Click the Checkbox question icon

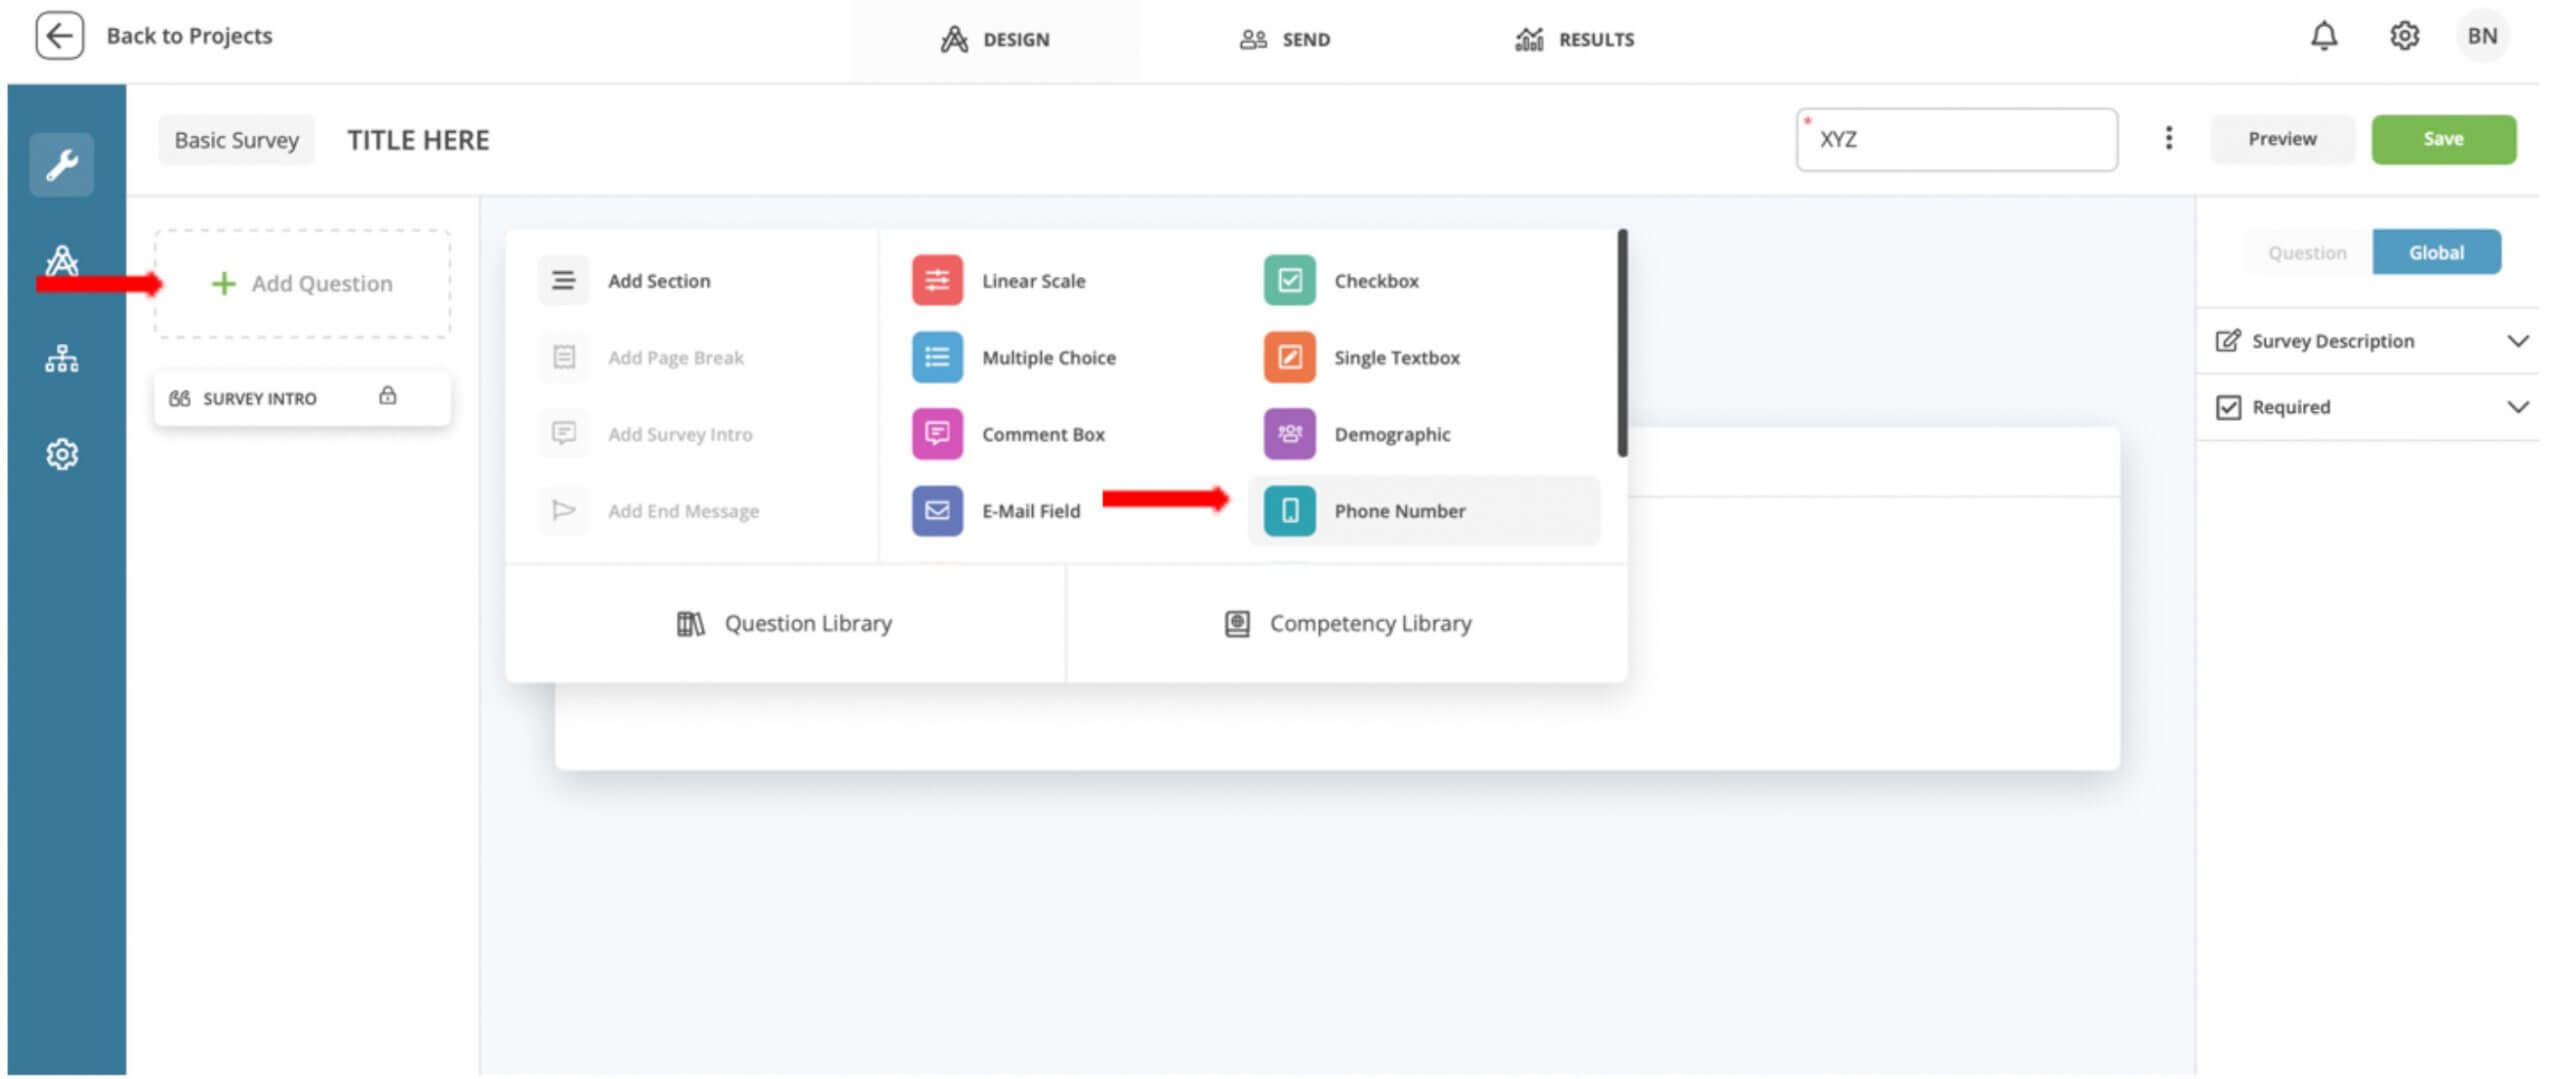pos(1290,281)
